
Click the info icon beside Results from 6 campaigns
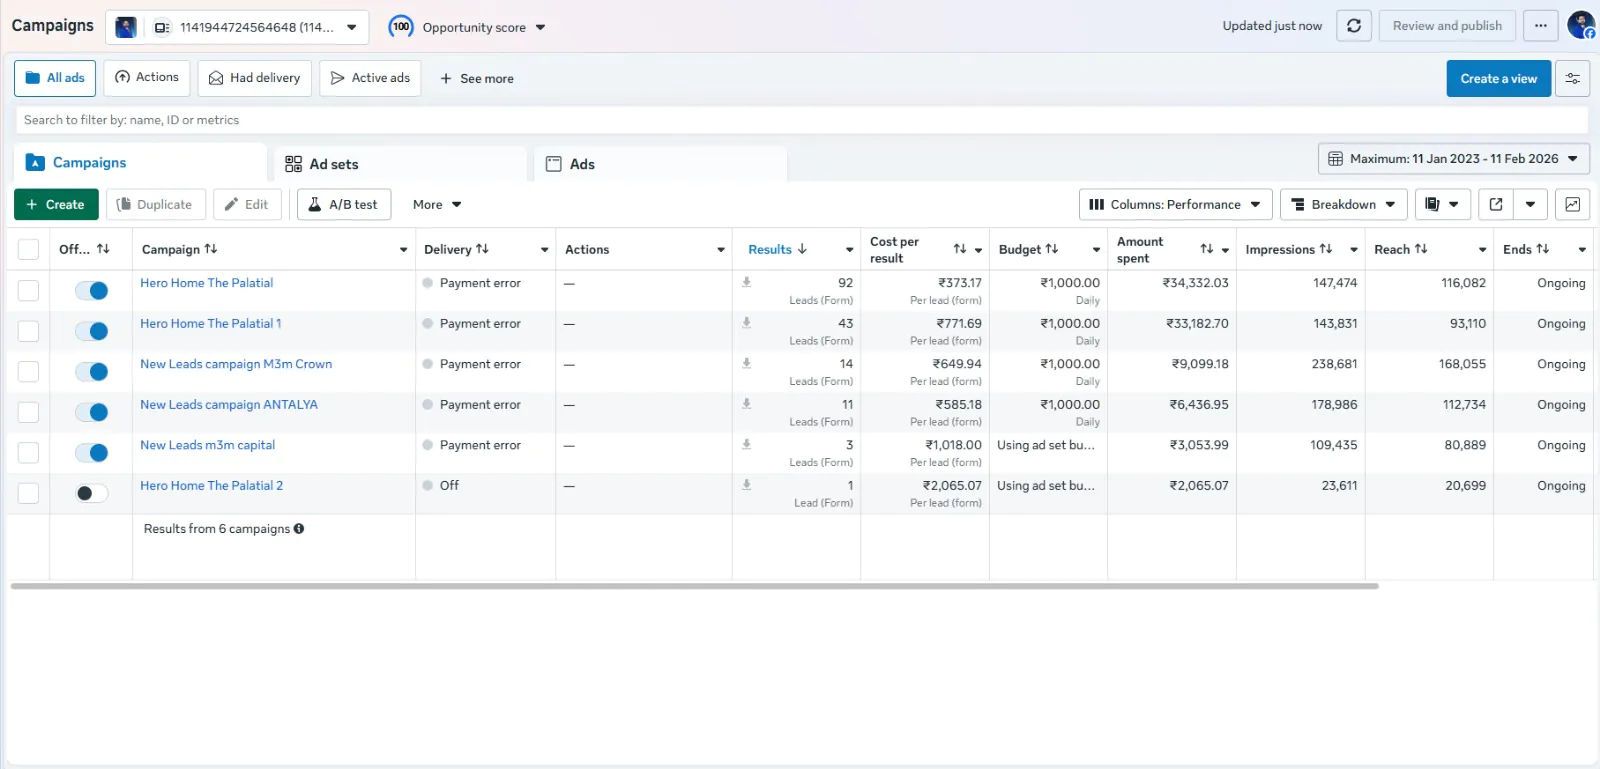pos(299,529)
